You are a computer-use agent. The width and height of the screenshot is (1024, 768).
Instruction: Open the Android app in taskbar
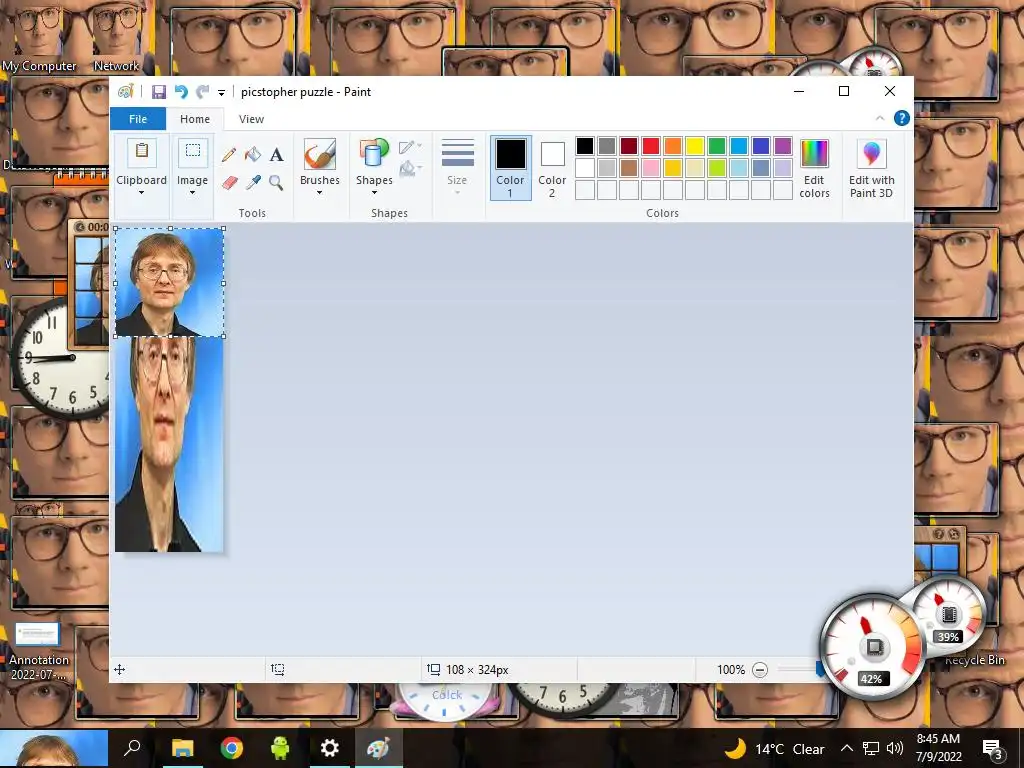click(x=280, y=748)
